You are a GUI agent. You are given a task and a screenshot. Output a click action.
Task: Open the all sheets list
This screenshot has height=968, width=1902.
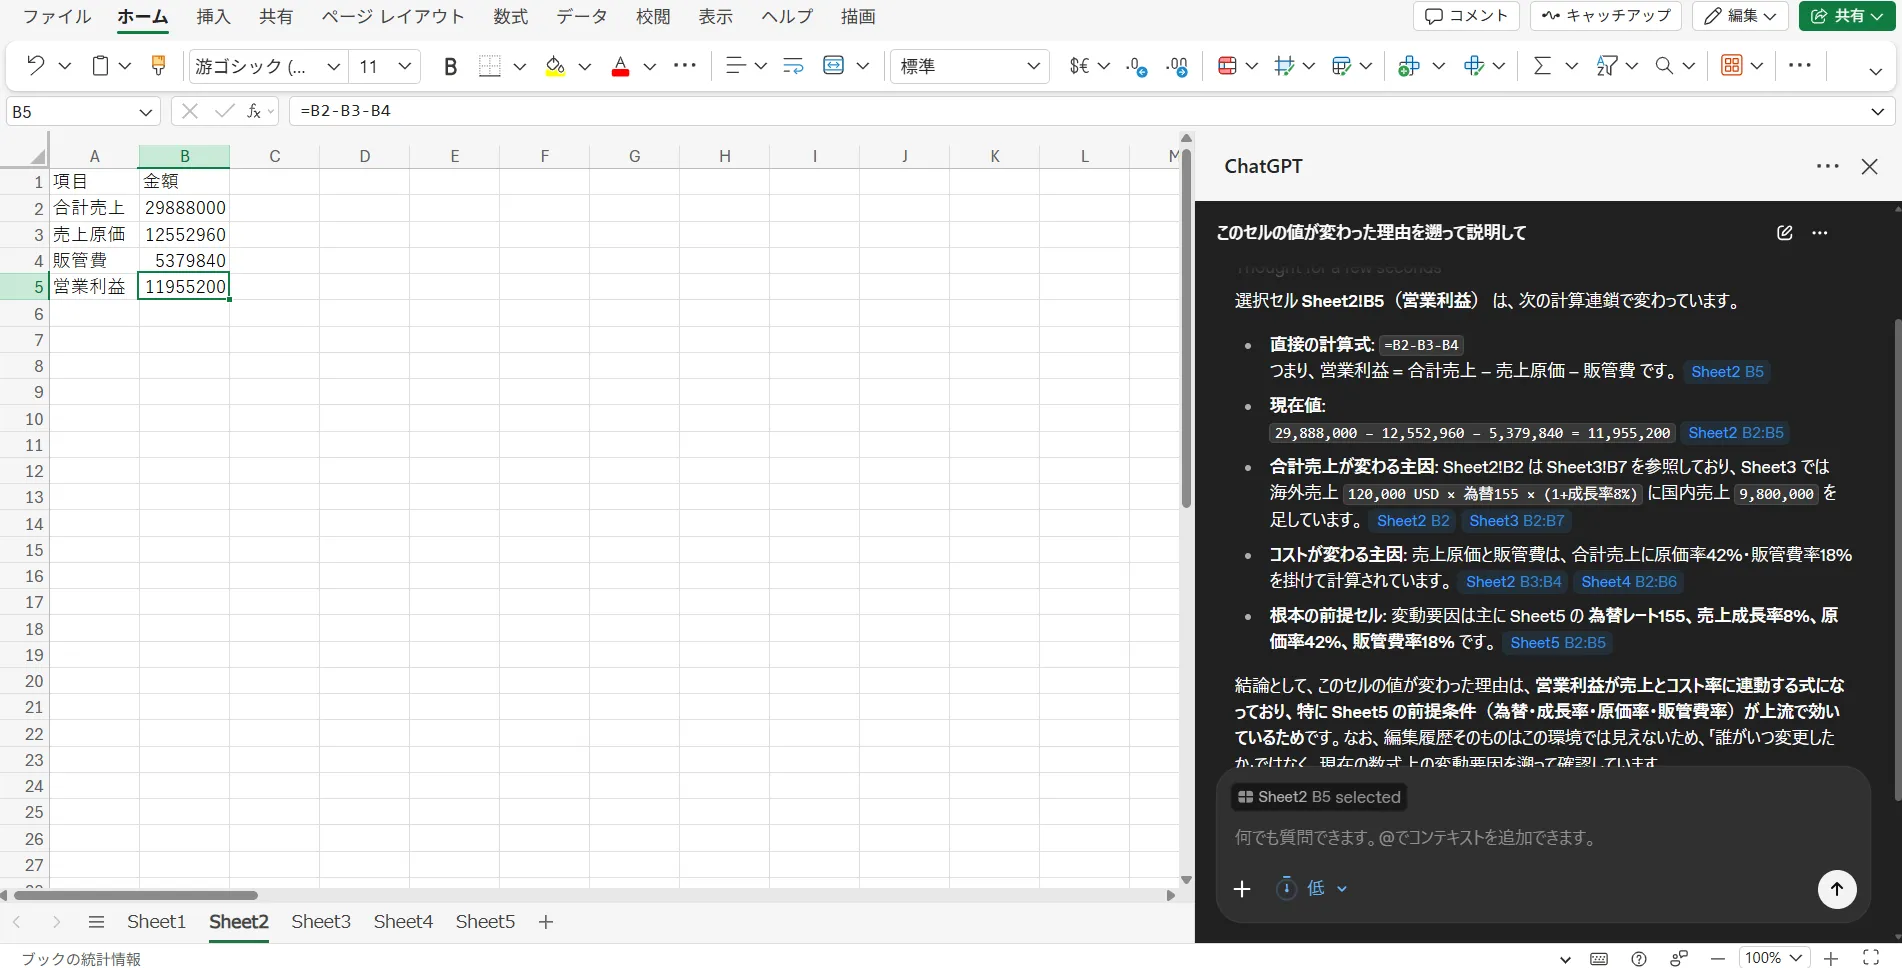(96, 922)
